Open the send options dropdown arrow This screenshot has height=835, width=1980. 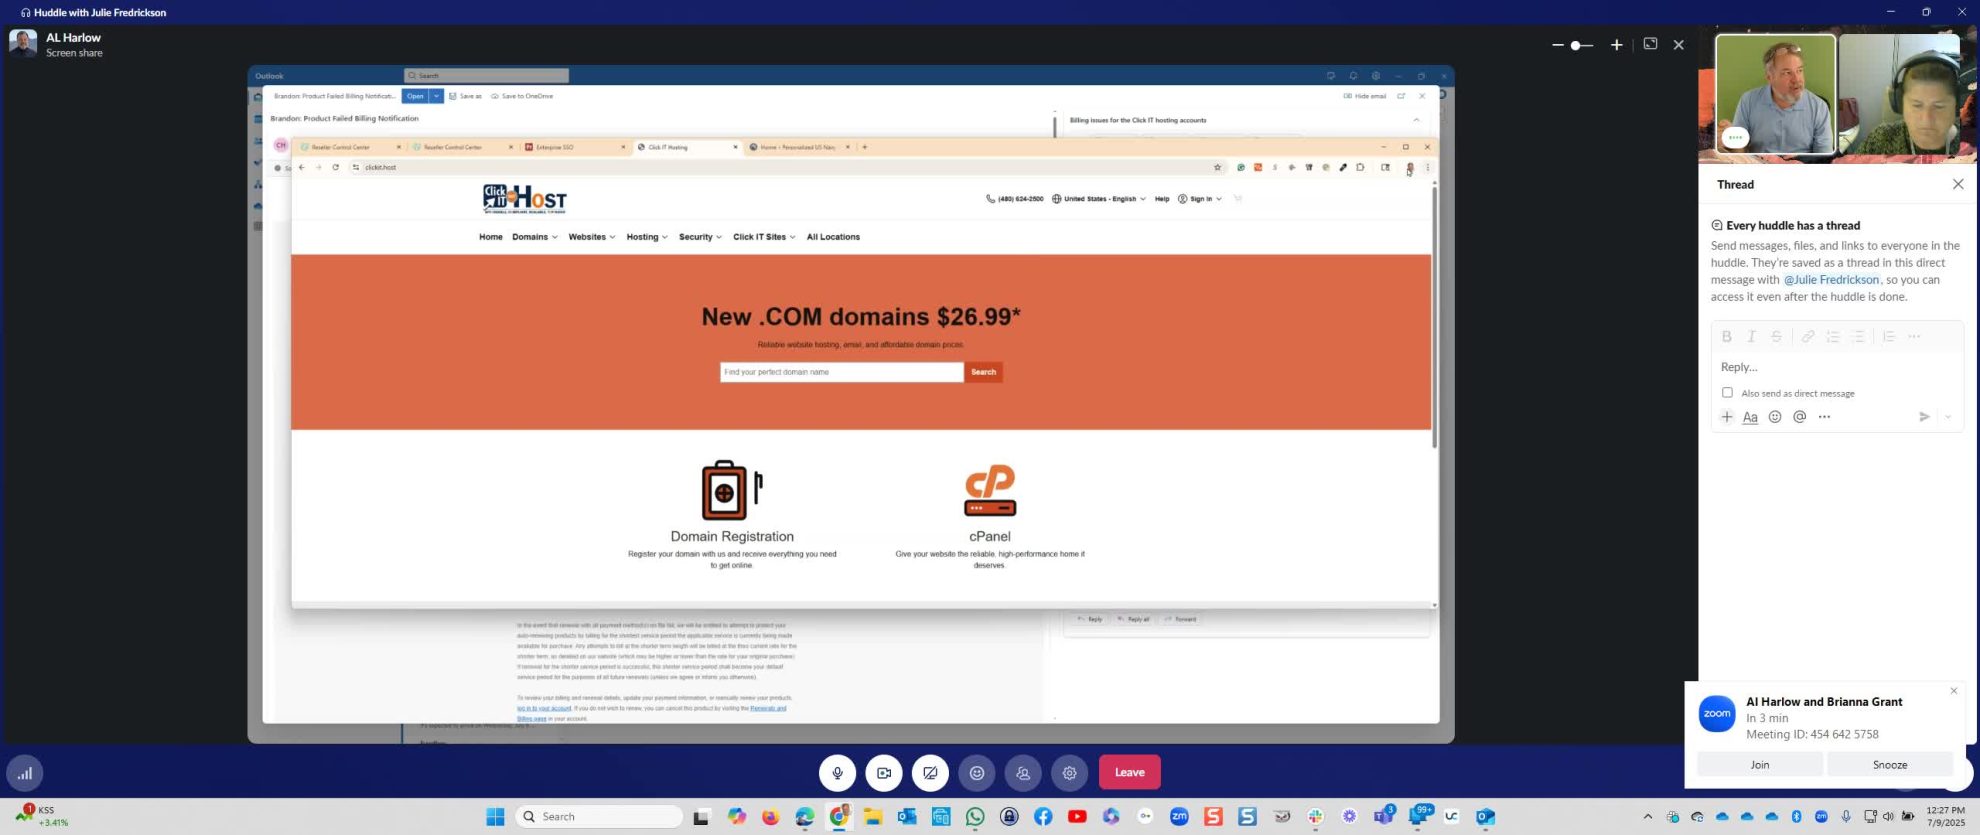pyautogui.click(x=1948, y=417)
